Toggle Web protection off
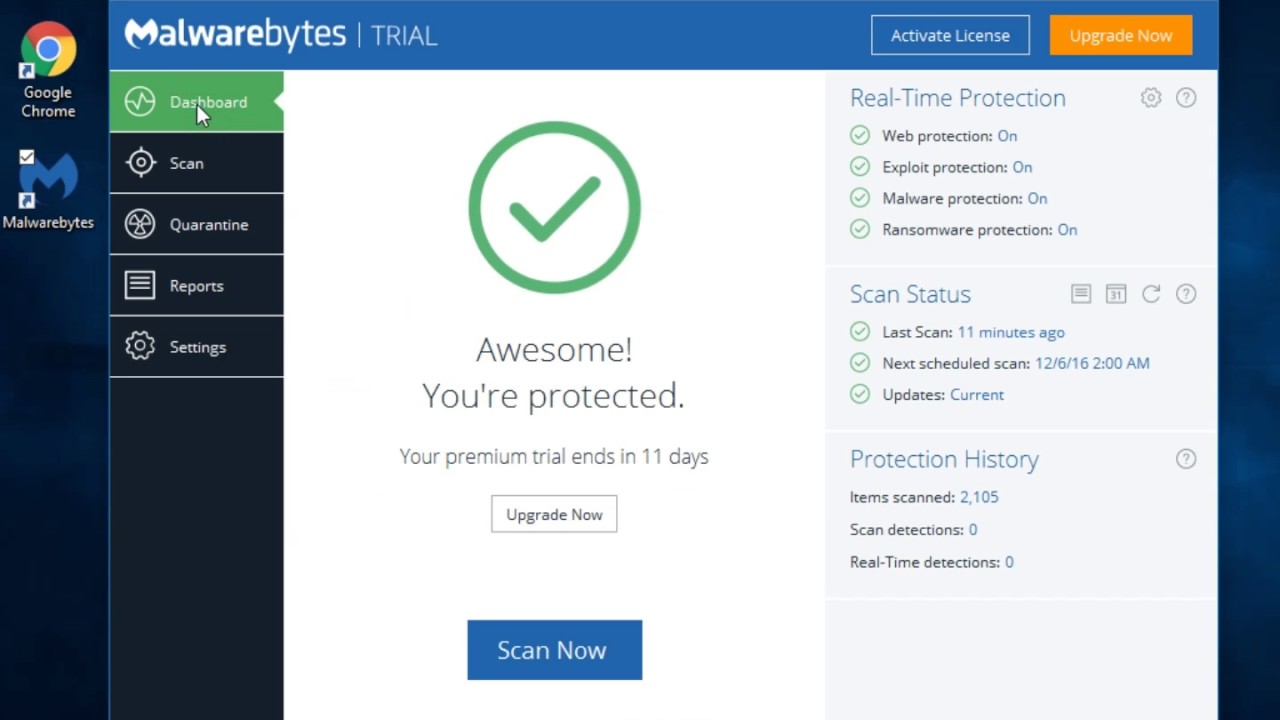1280x720 pixels. pos(1007,135)
